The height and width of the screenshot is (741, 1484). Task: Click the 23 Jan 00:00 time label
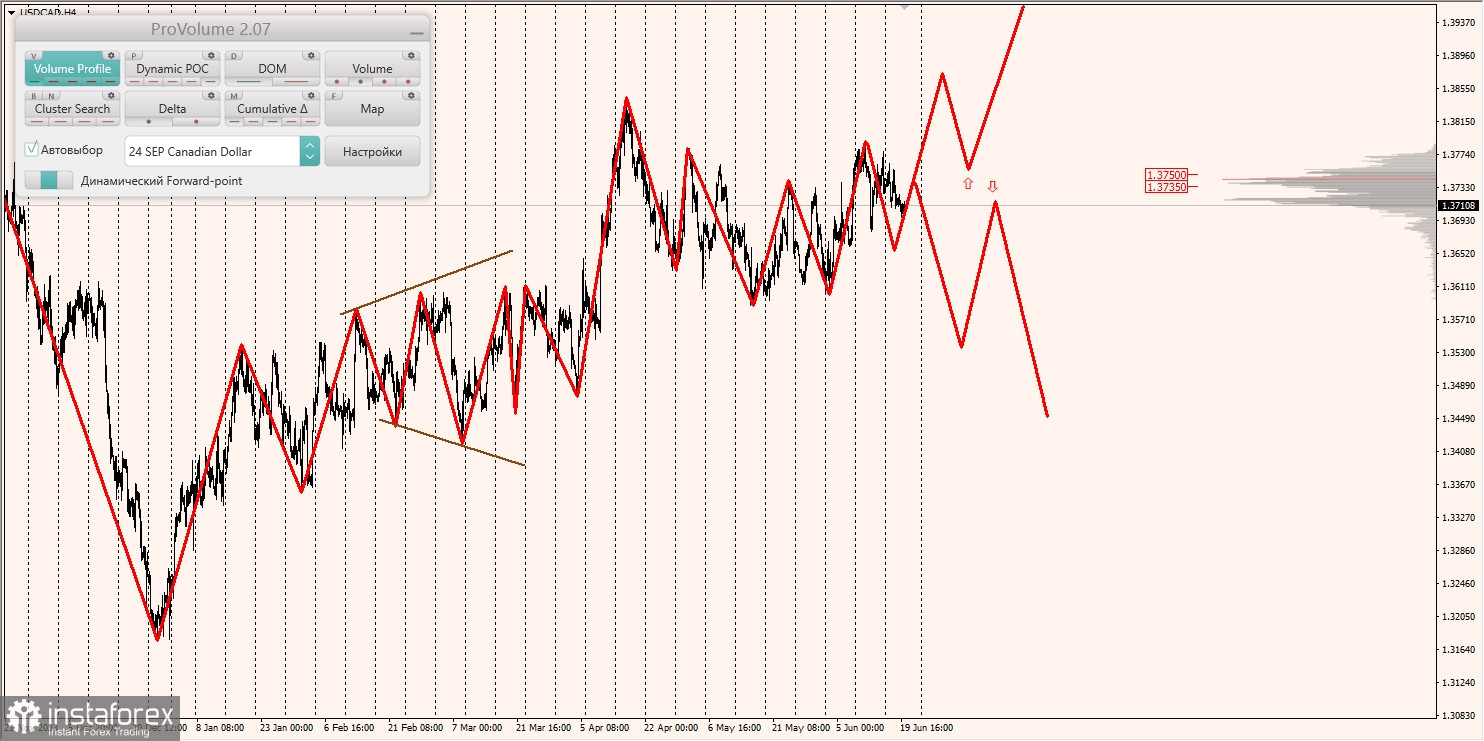pos(285,728)
